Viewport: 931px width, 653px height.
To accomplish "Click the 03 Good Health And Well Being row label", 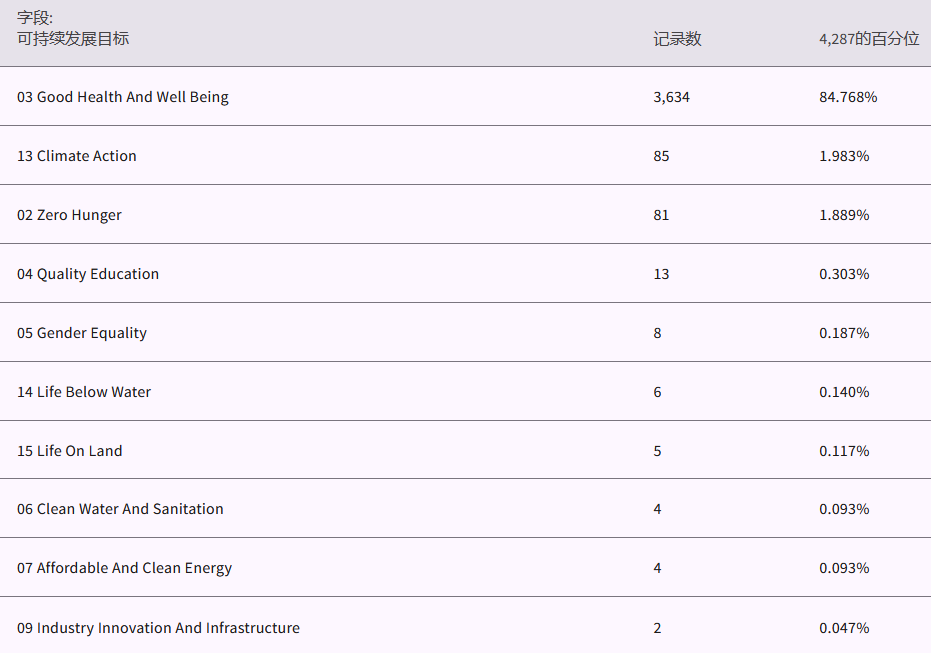I will (x=122, y=97).
